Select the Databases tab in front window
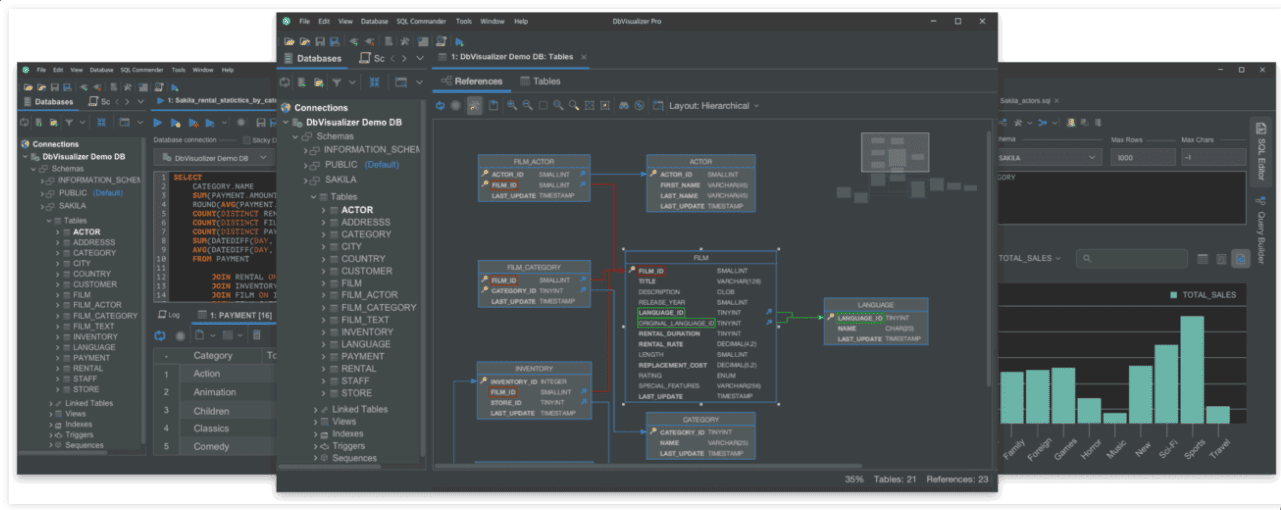1281x510 pixels. (x=313, y=58)
